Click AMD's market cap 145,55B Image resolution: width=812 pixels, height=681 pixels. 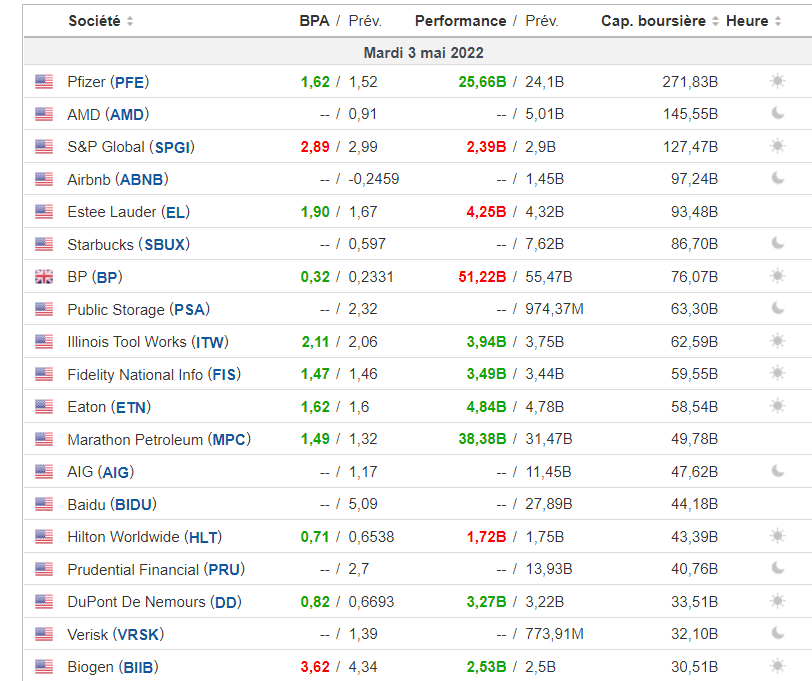(x=690, y=114)
